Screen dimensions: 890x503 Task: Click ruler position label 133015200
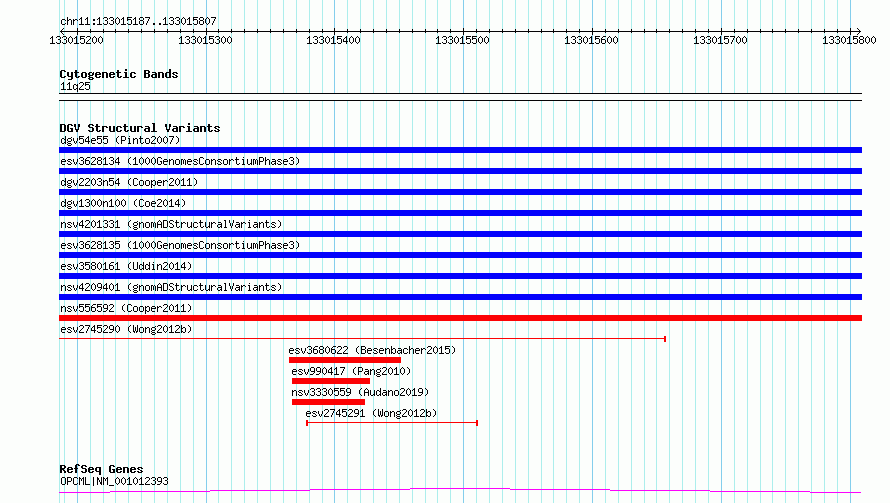[x=76, y=40]
